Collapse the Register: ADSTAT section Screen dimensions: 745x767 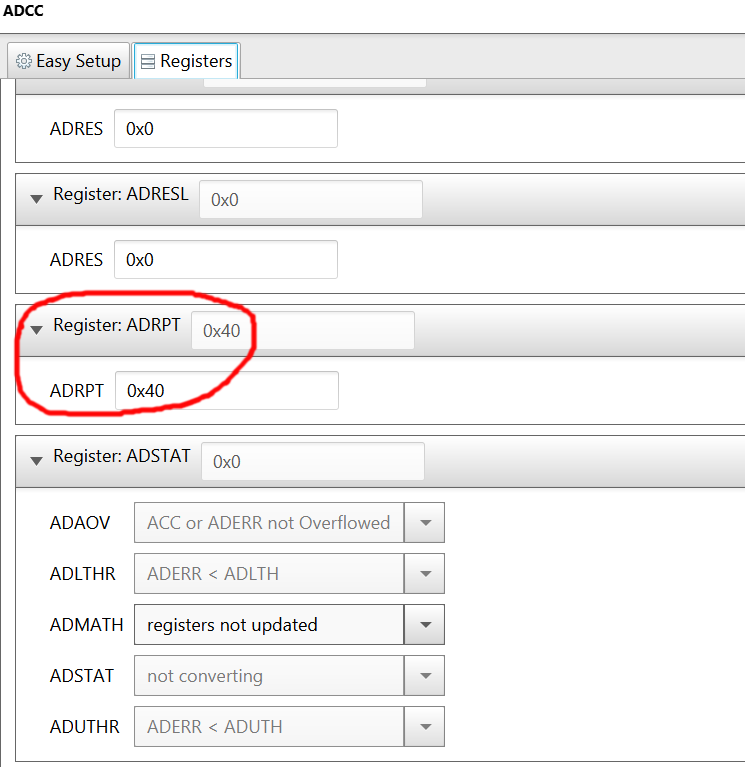(x=36, y=460)
